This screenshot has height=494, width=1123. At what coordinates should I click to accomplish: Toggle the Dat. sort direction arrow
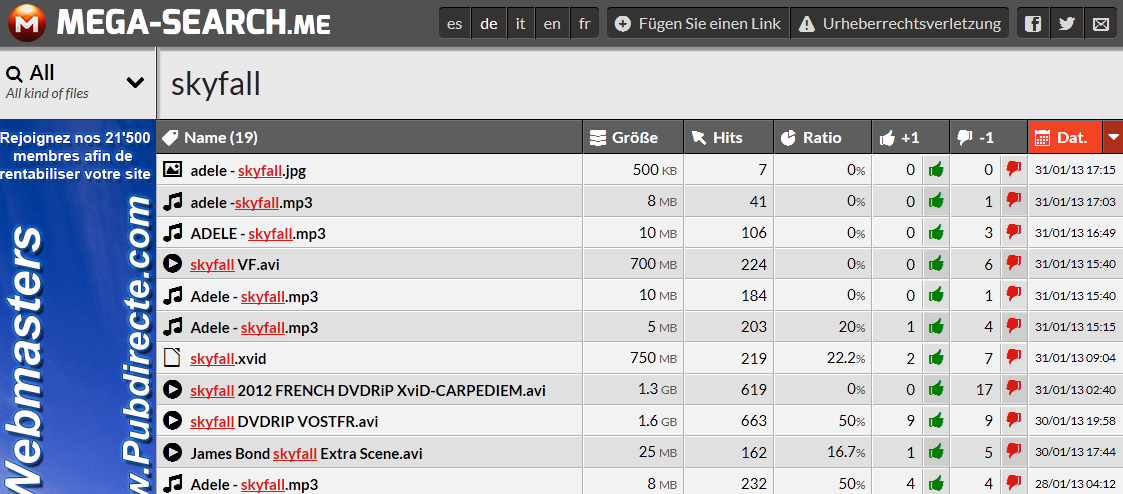[1113, 137]
